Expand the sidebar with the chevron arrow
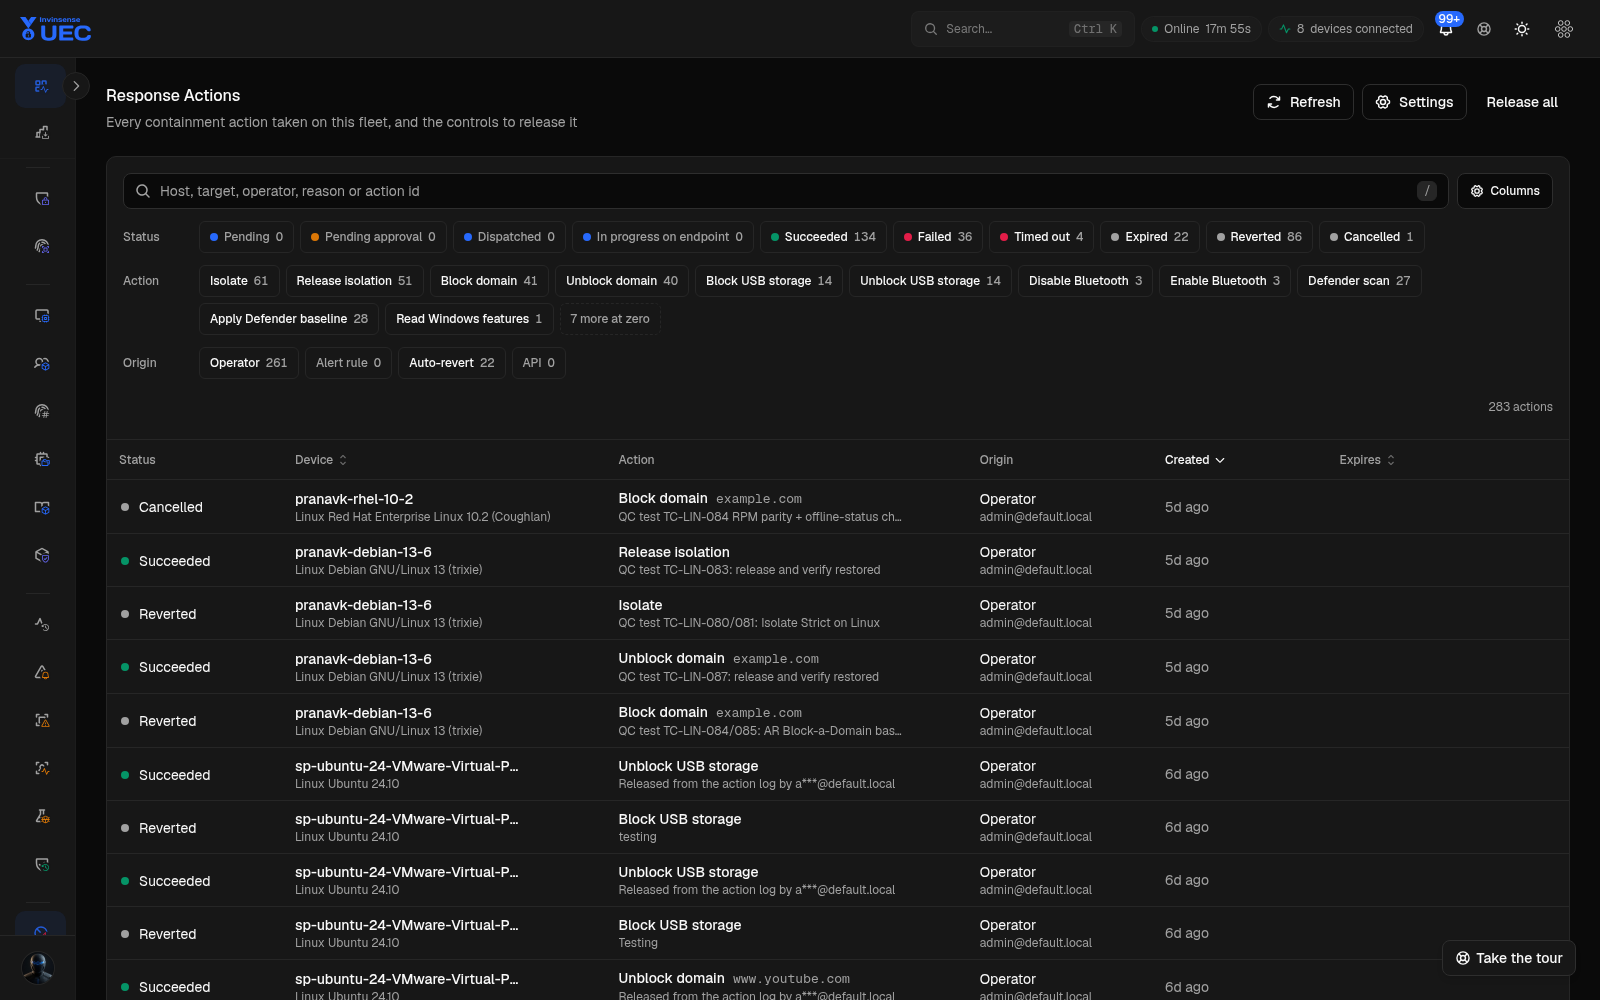The image size is (1600, 1000). (76, 86)
